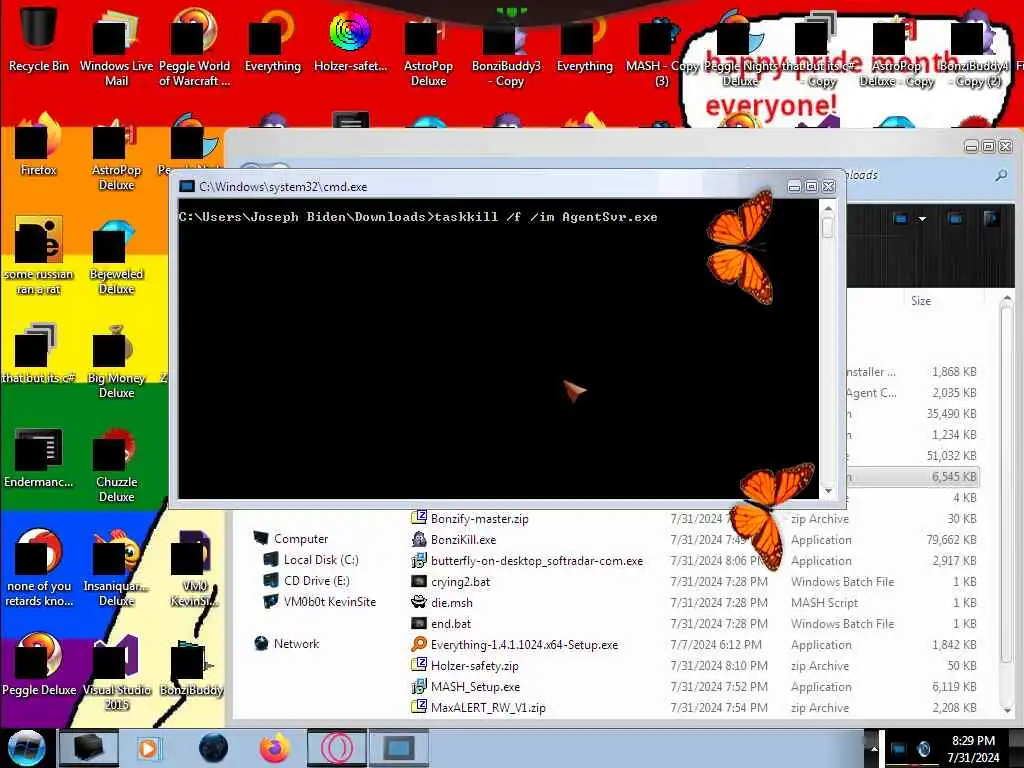The width and height of the screenshot is (1024, 768).
Task: Change view using Explorer's view icon
Action: coord(901,219)
